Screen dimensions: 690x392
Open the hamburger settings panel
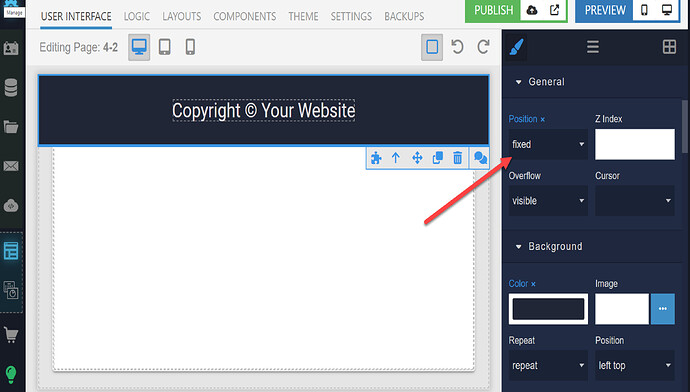593,47
